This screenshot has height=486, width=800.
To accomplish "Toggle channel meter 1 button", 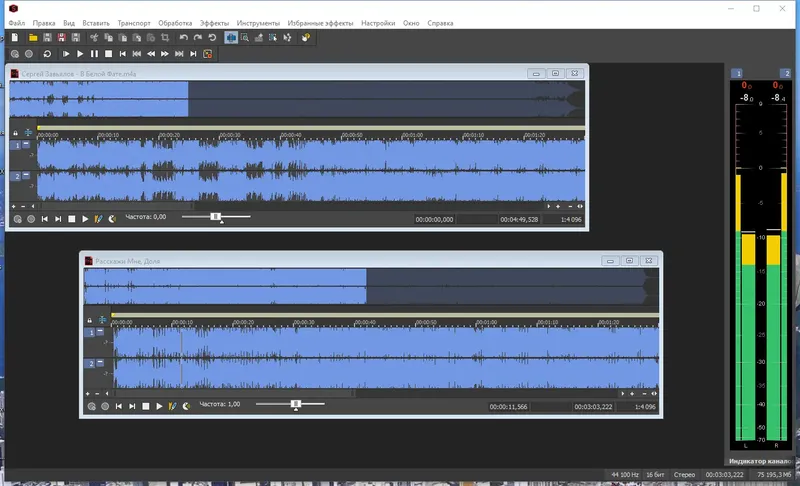I will tap(738, 73).
